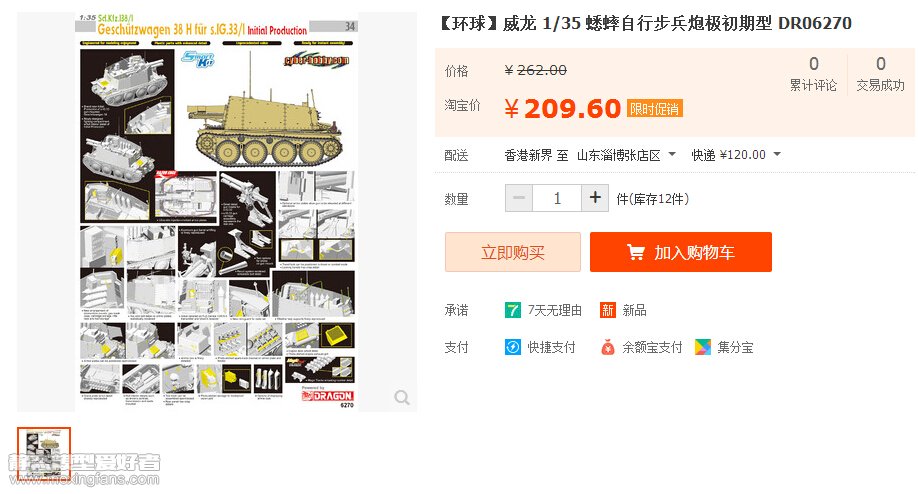This screenshot has height=494, width=918.
Task: Click the shopping cart icon
Action: click(635, 252)
